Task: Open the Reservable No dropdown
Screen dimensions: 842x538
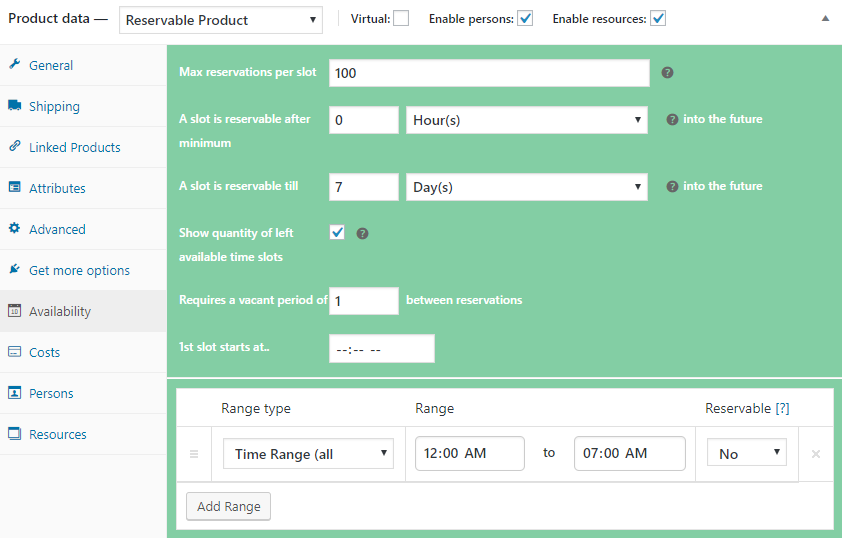Action: 746,454
